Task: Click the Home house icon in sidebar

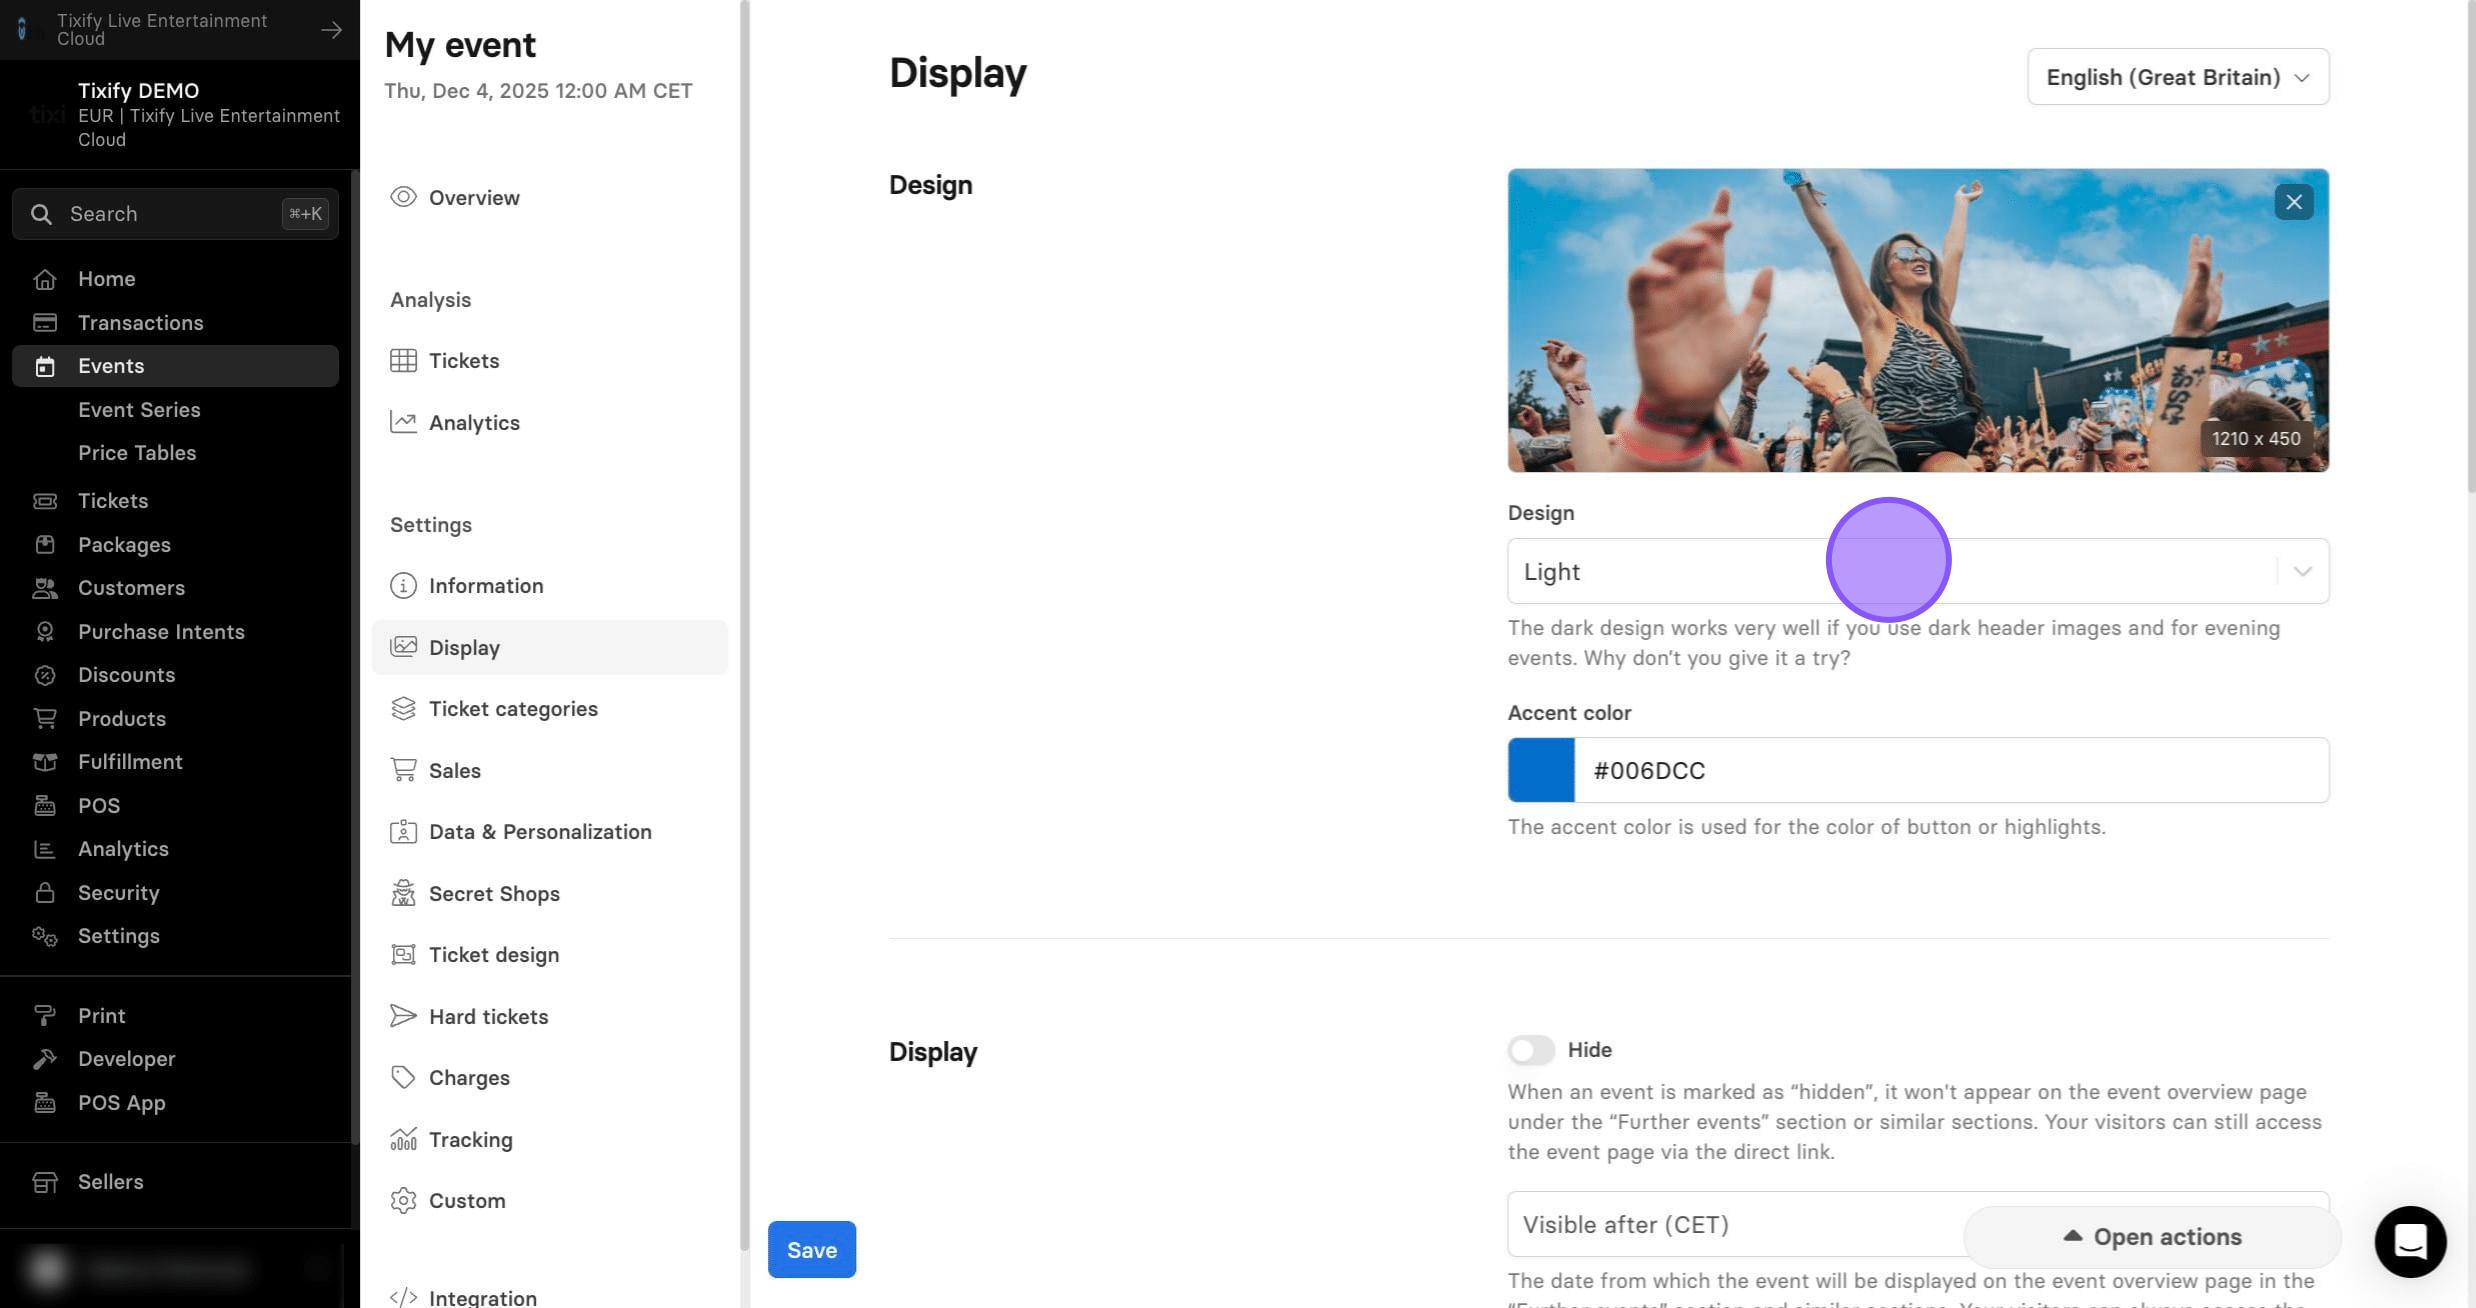Action: coord(44,279)
